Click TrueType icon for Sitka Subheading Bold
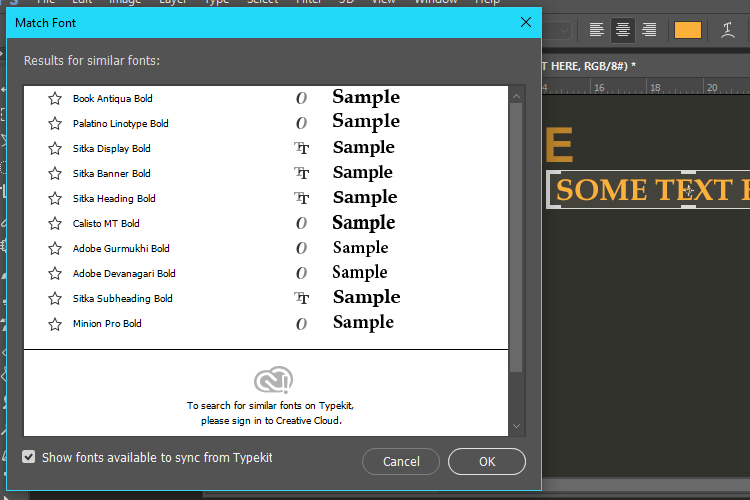750x500 pixels. (301, 298)
